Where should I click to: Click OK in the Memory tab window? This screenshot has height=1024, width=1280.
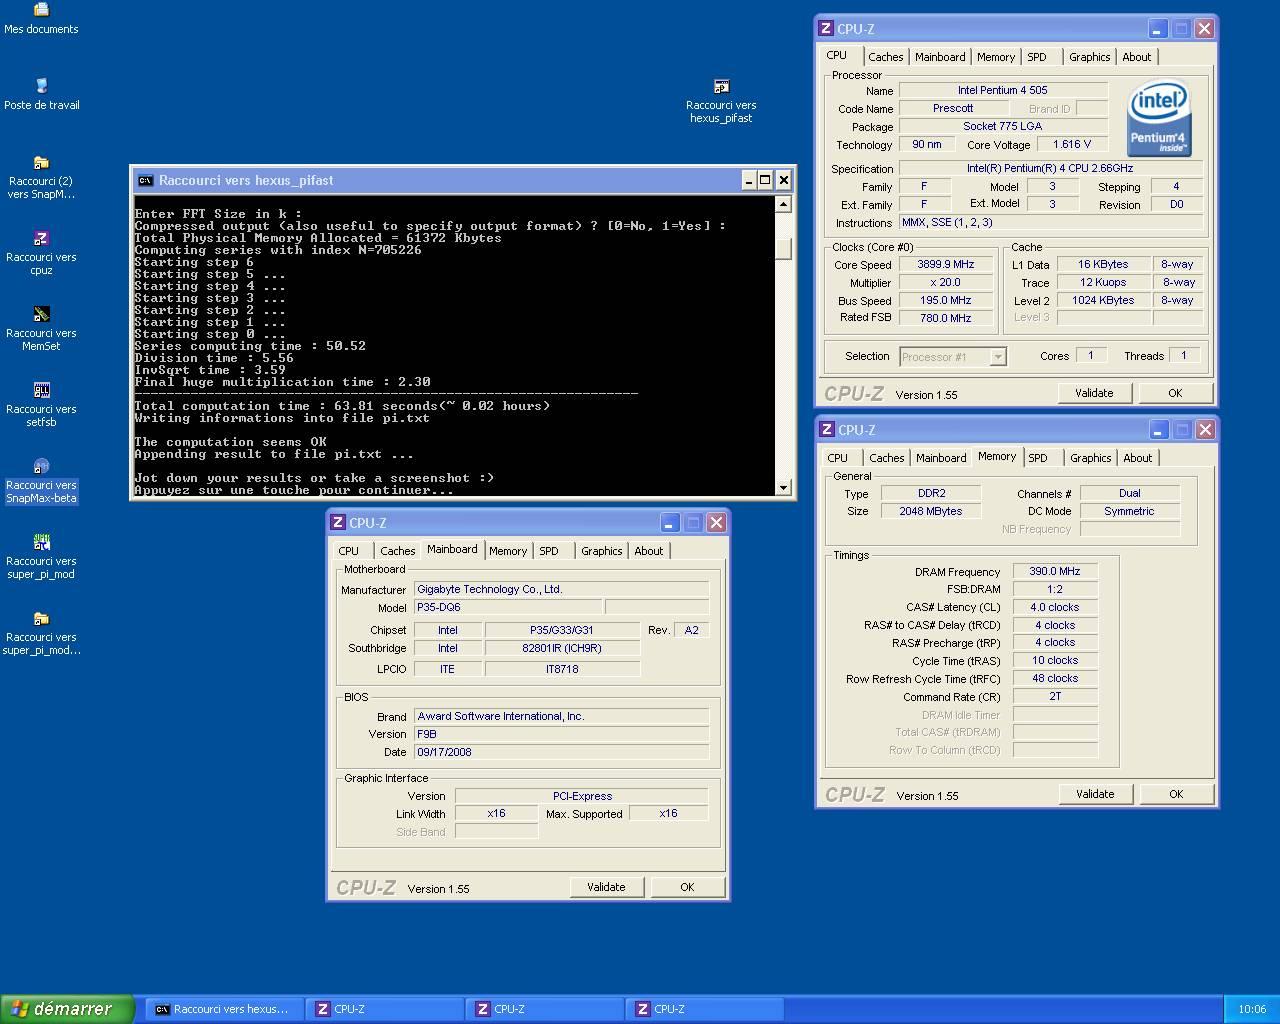(1176, 794)
